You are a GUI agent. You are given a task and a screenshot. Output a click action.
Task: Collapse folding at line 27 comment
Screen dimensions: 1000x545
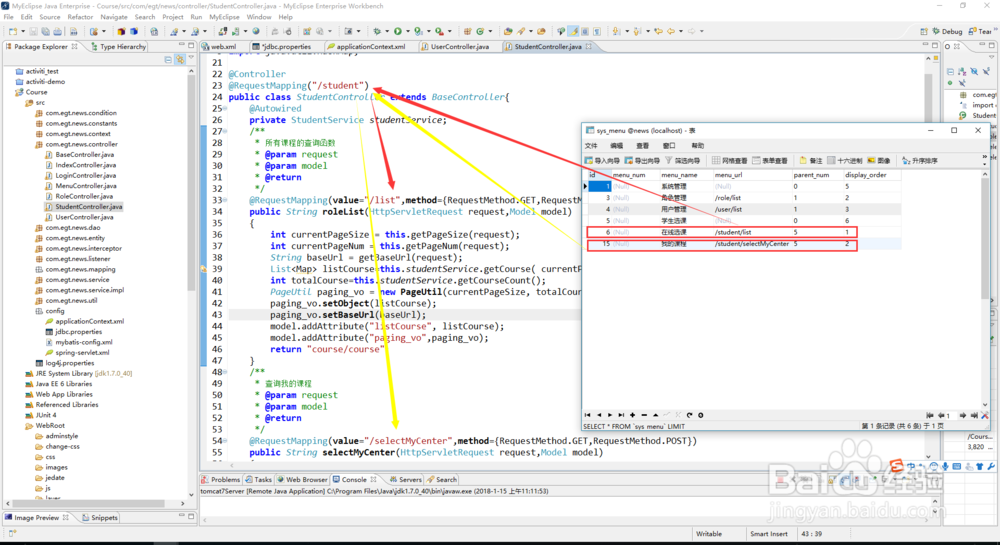(x=224, y=131)
